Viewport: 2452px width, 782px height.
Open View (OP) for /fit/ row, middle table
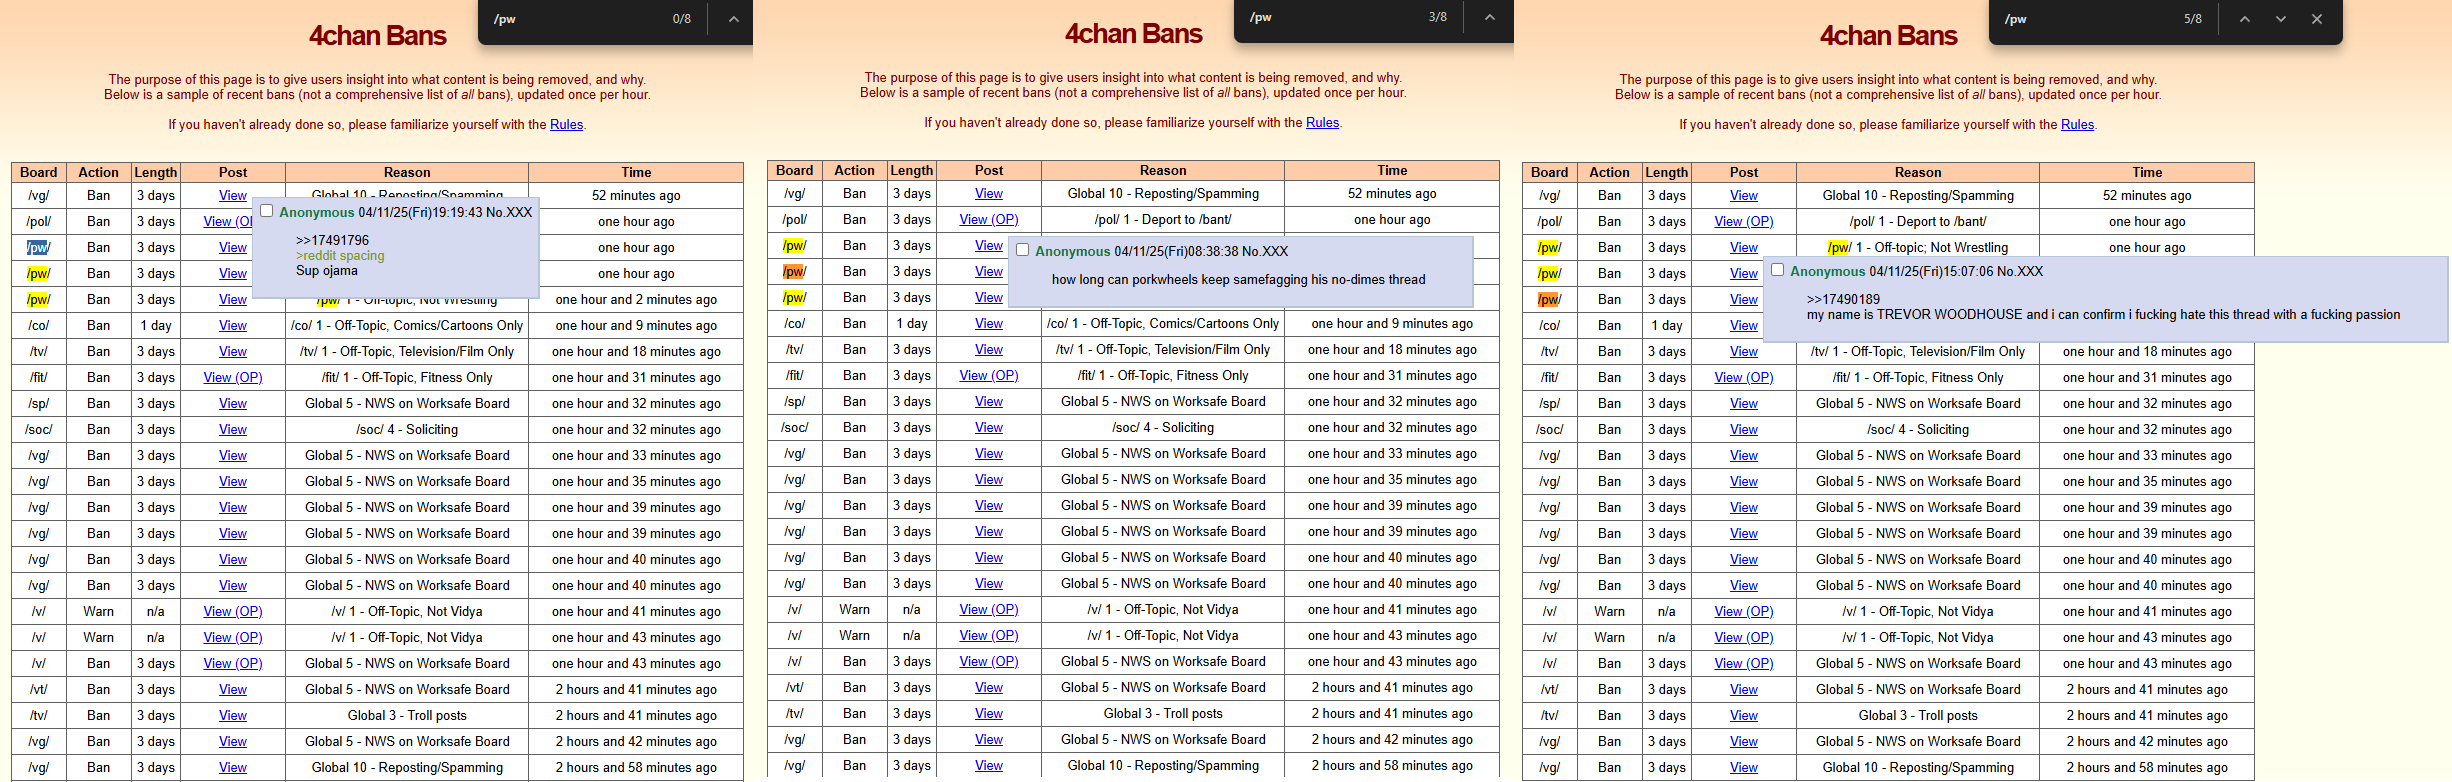point(988,375)
